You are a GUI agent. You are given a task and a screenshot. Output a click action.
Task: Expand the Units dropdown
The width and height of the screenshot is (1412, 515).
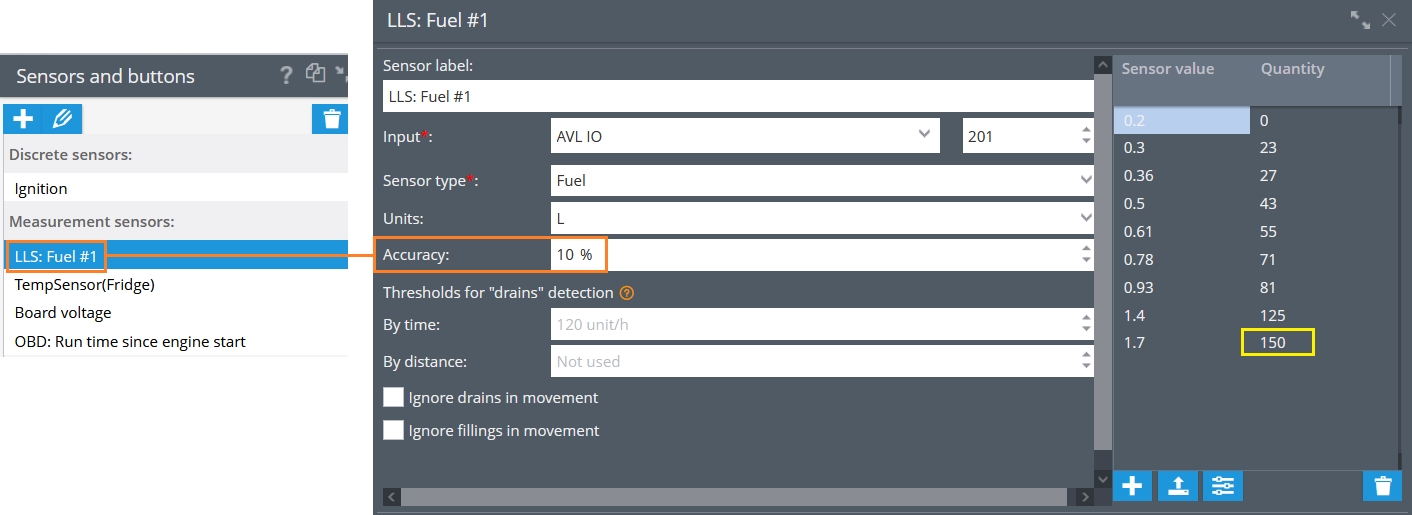point(822,217)
